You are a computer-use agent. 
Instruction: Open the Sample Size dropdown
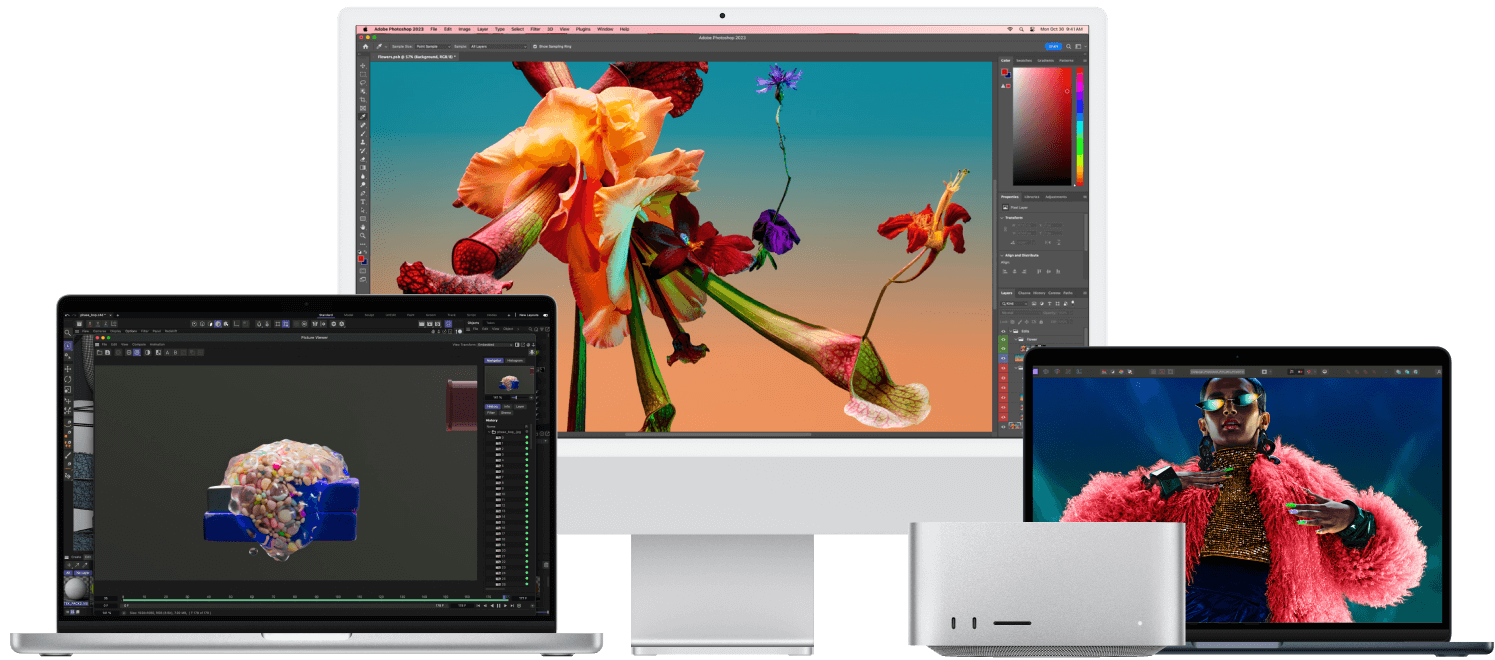point(432,46)
